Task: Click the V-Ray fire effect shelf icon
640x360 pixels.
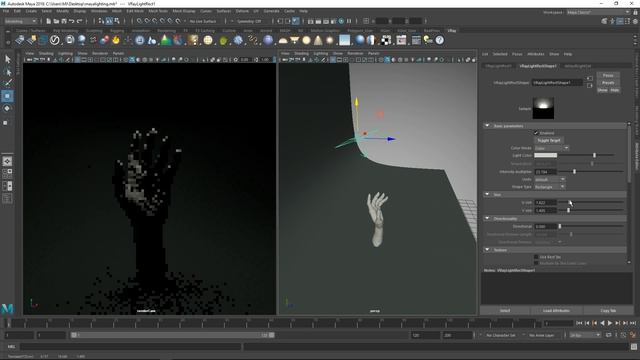Action: 116,40
